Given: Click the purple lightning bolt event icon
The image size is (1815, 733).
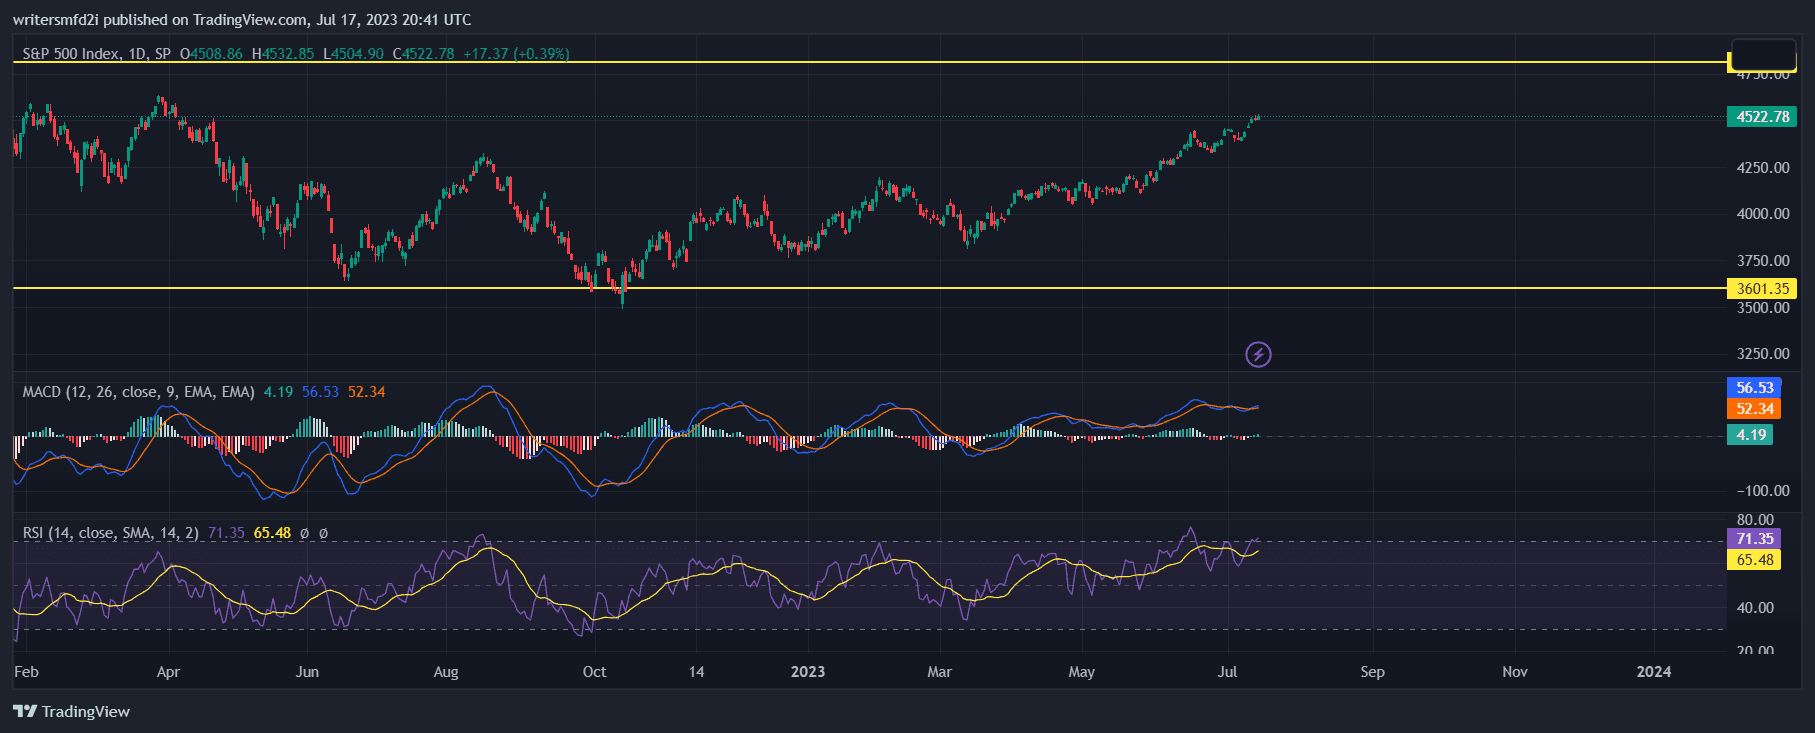Looking at the screenshot, I should click(x=1258, y=354).
